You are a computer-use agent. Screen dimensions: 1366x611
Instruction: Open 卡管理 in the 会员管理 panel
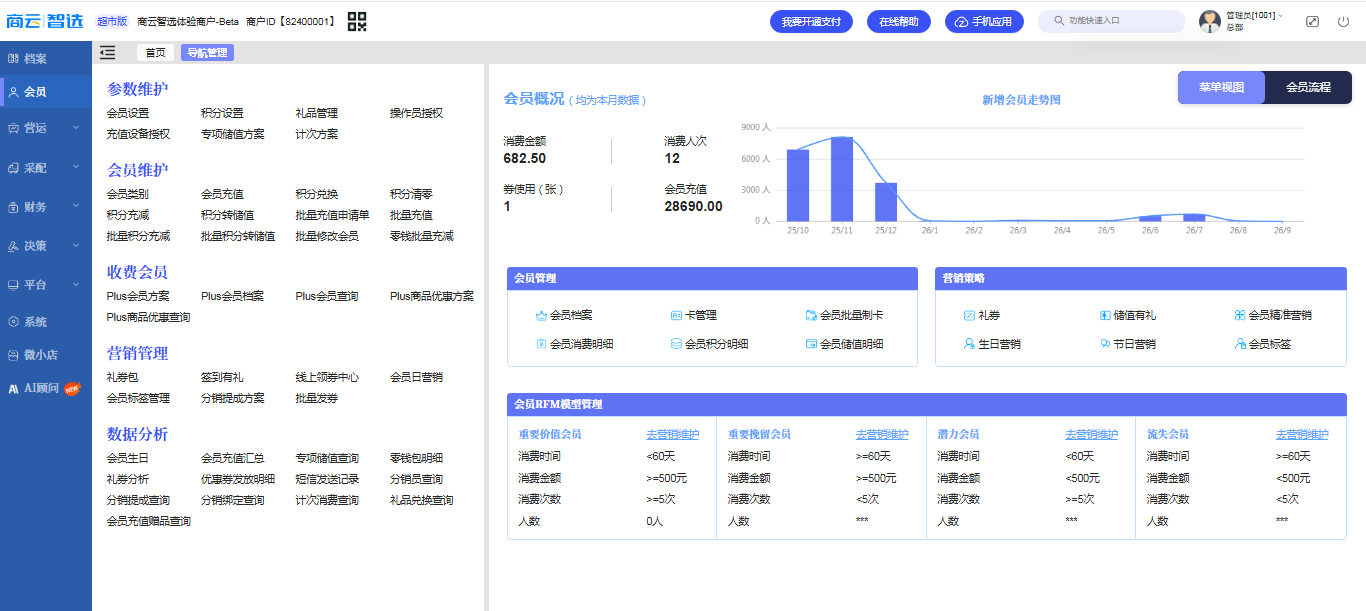pyautogui.click(x=693, y=315)
